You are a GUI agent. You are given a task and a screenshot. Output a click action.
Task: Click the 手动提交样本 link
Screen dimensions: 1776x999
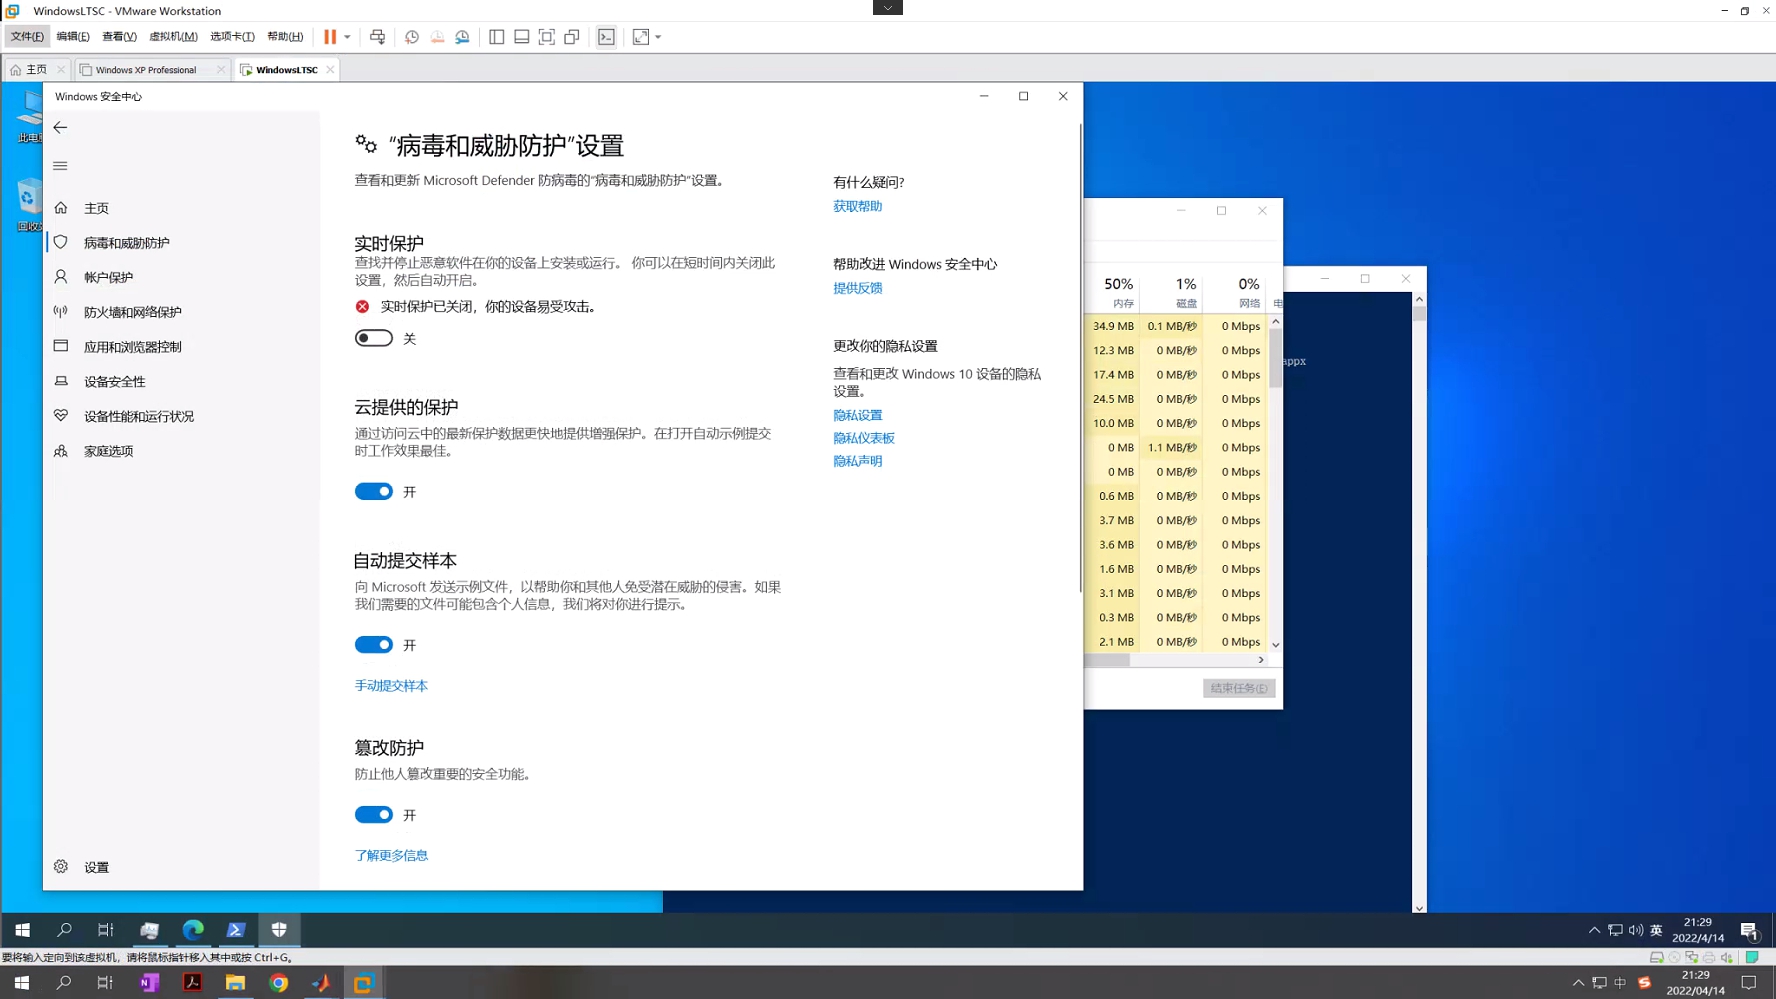pos(391,686)
